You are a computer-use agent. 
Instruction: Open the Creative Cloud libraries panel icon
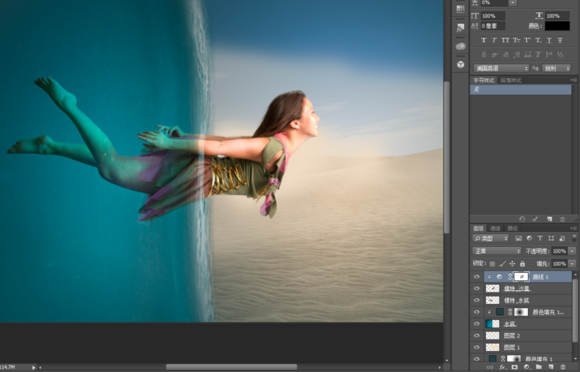pyautogui.click(x=460, y=46)
